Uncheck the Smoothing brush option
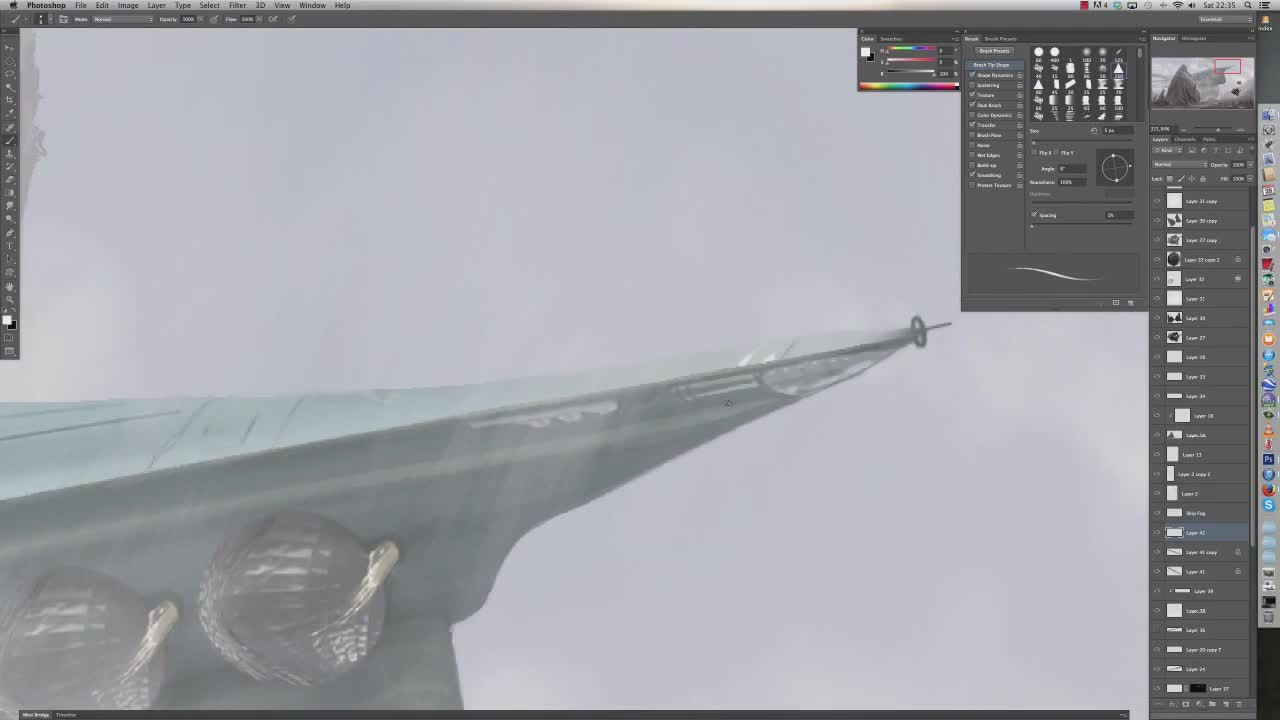Viewport: 1280px width, 720px height. [972, 175]
